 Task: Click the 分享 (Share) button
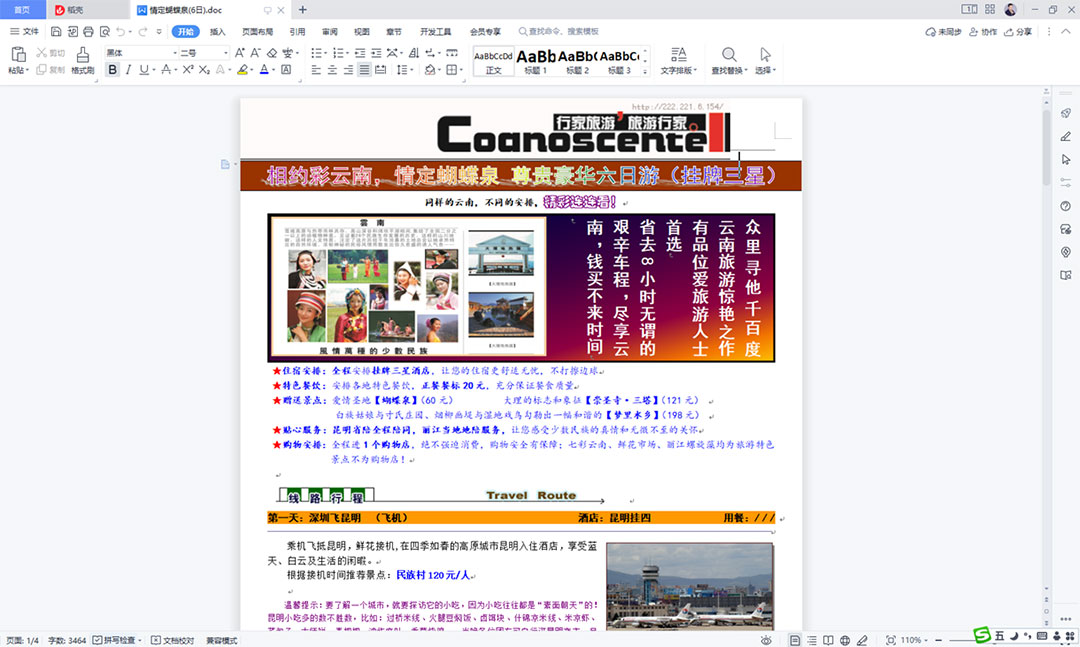[x=1019, y=32]
